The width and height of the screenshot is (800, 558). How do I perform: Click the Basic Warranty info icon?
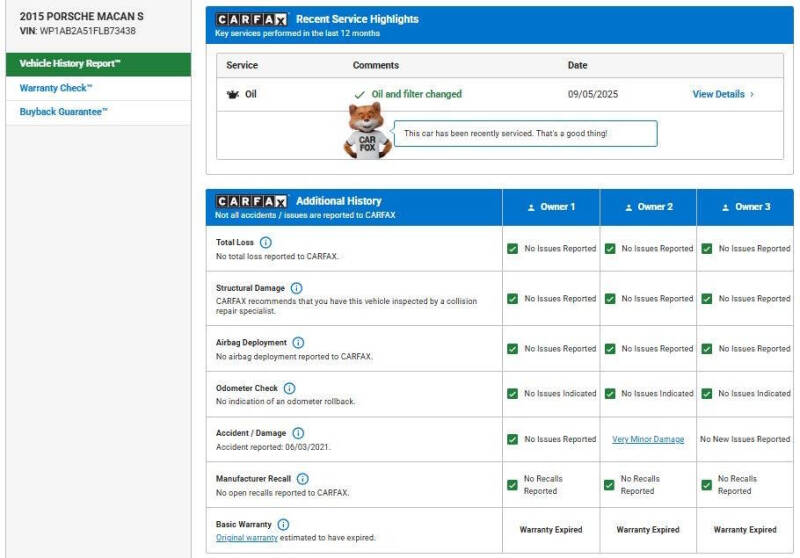[283, 524]
